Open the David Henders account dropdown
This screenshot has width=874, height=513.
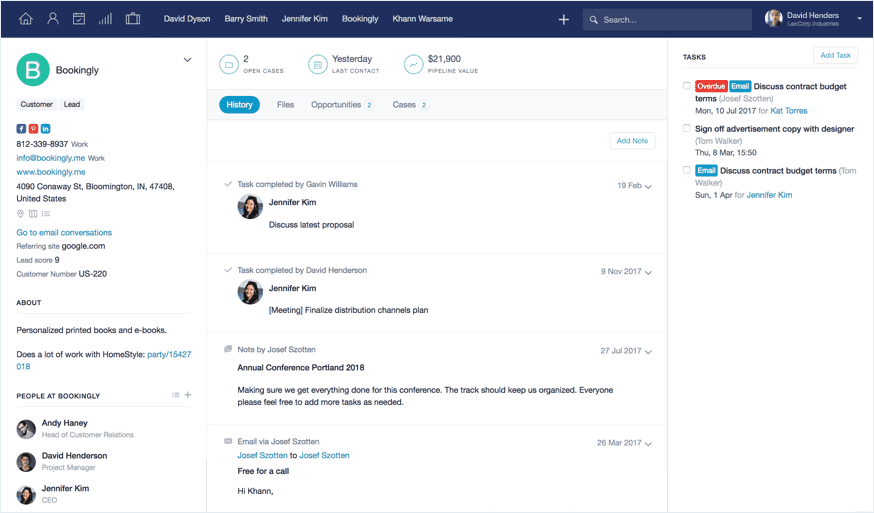coord(859,19)
